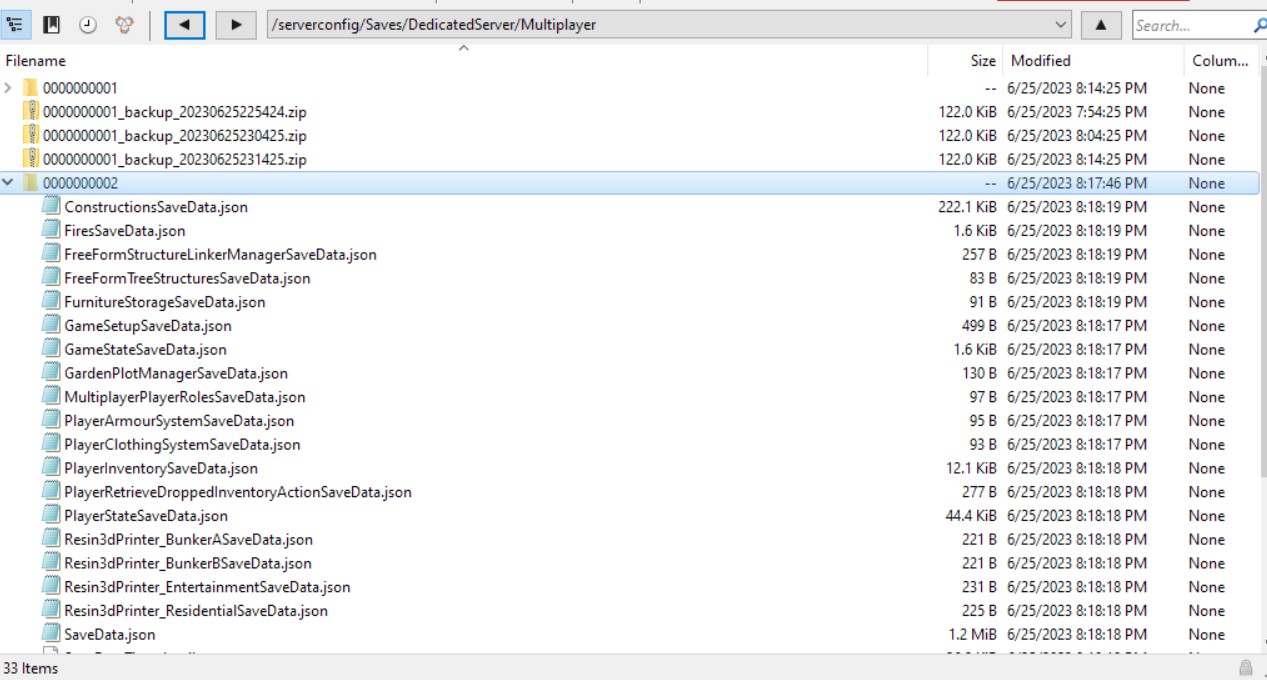Select the backup_20230625225424.zip file
This screenshot has width=1267, height=680.
tap(174, 112)
